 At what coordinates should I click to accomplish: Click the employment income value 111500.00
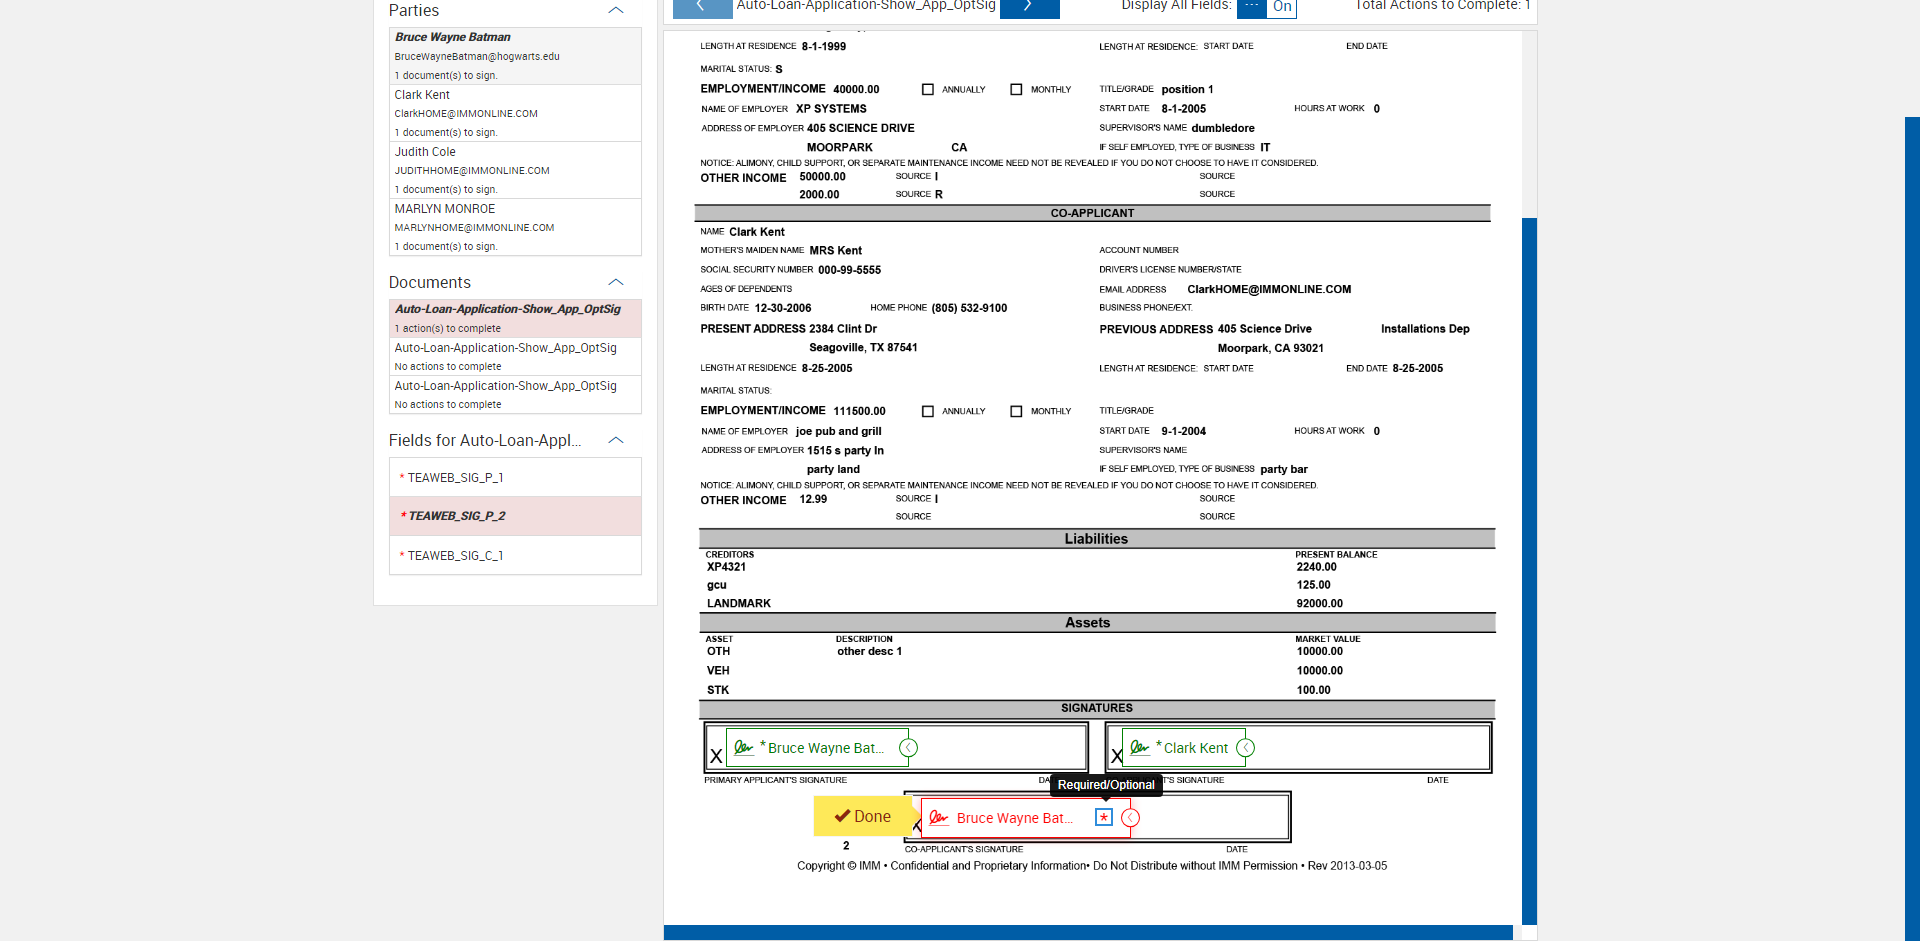click(x=860, y=411)
